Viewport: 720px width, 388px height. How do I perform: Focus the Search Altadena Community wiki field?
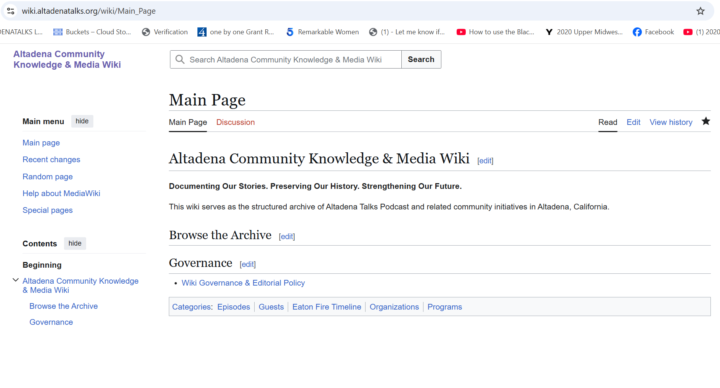tap(286, 59)
